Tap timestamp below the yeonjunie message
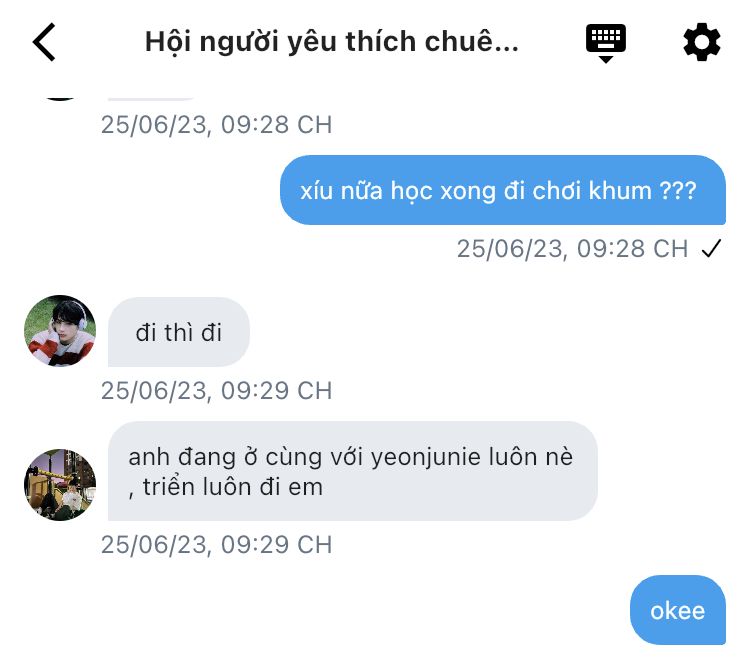This screenshot has width=750, height=657. [x=216, y=544]
